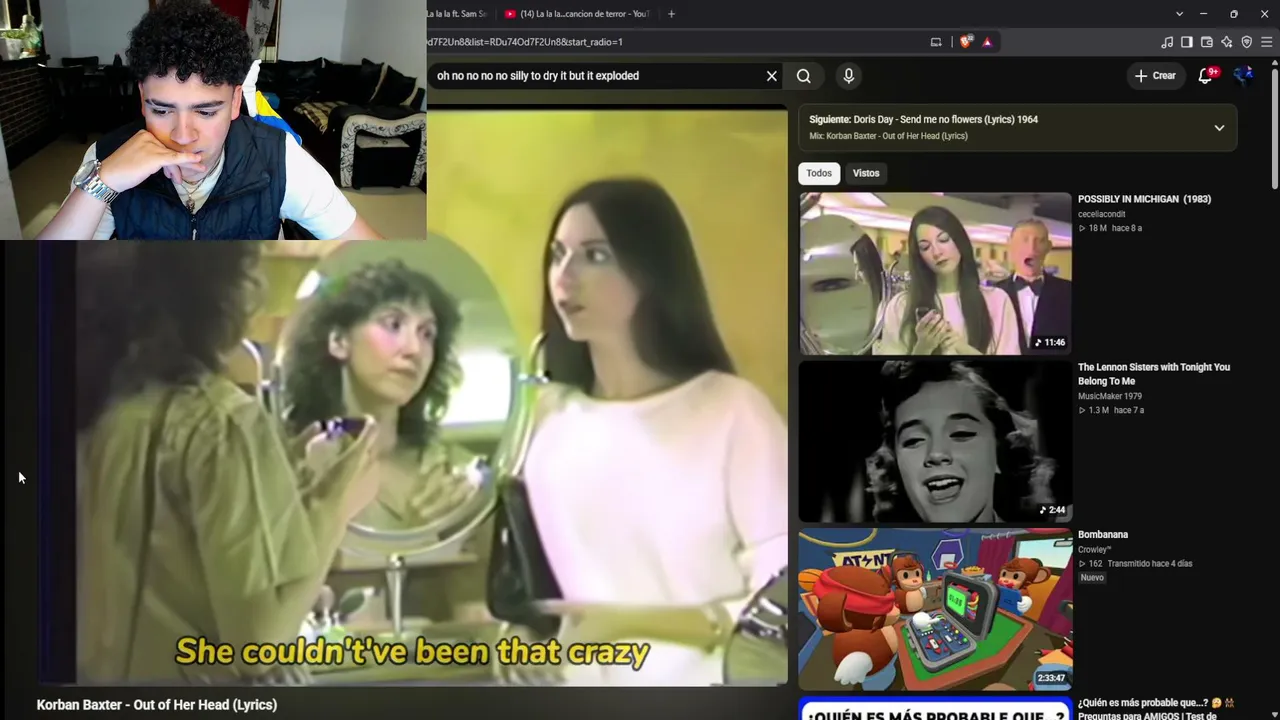The width and height of the screenshot is (1280, 720).
Task: Click the YouTube search magnifier button
Action: coord(803,76)
